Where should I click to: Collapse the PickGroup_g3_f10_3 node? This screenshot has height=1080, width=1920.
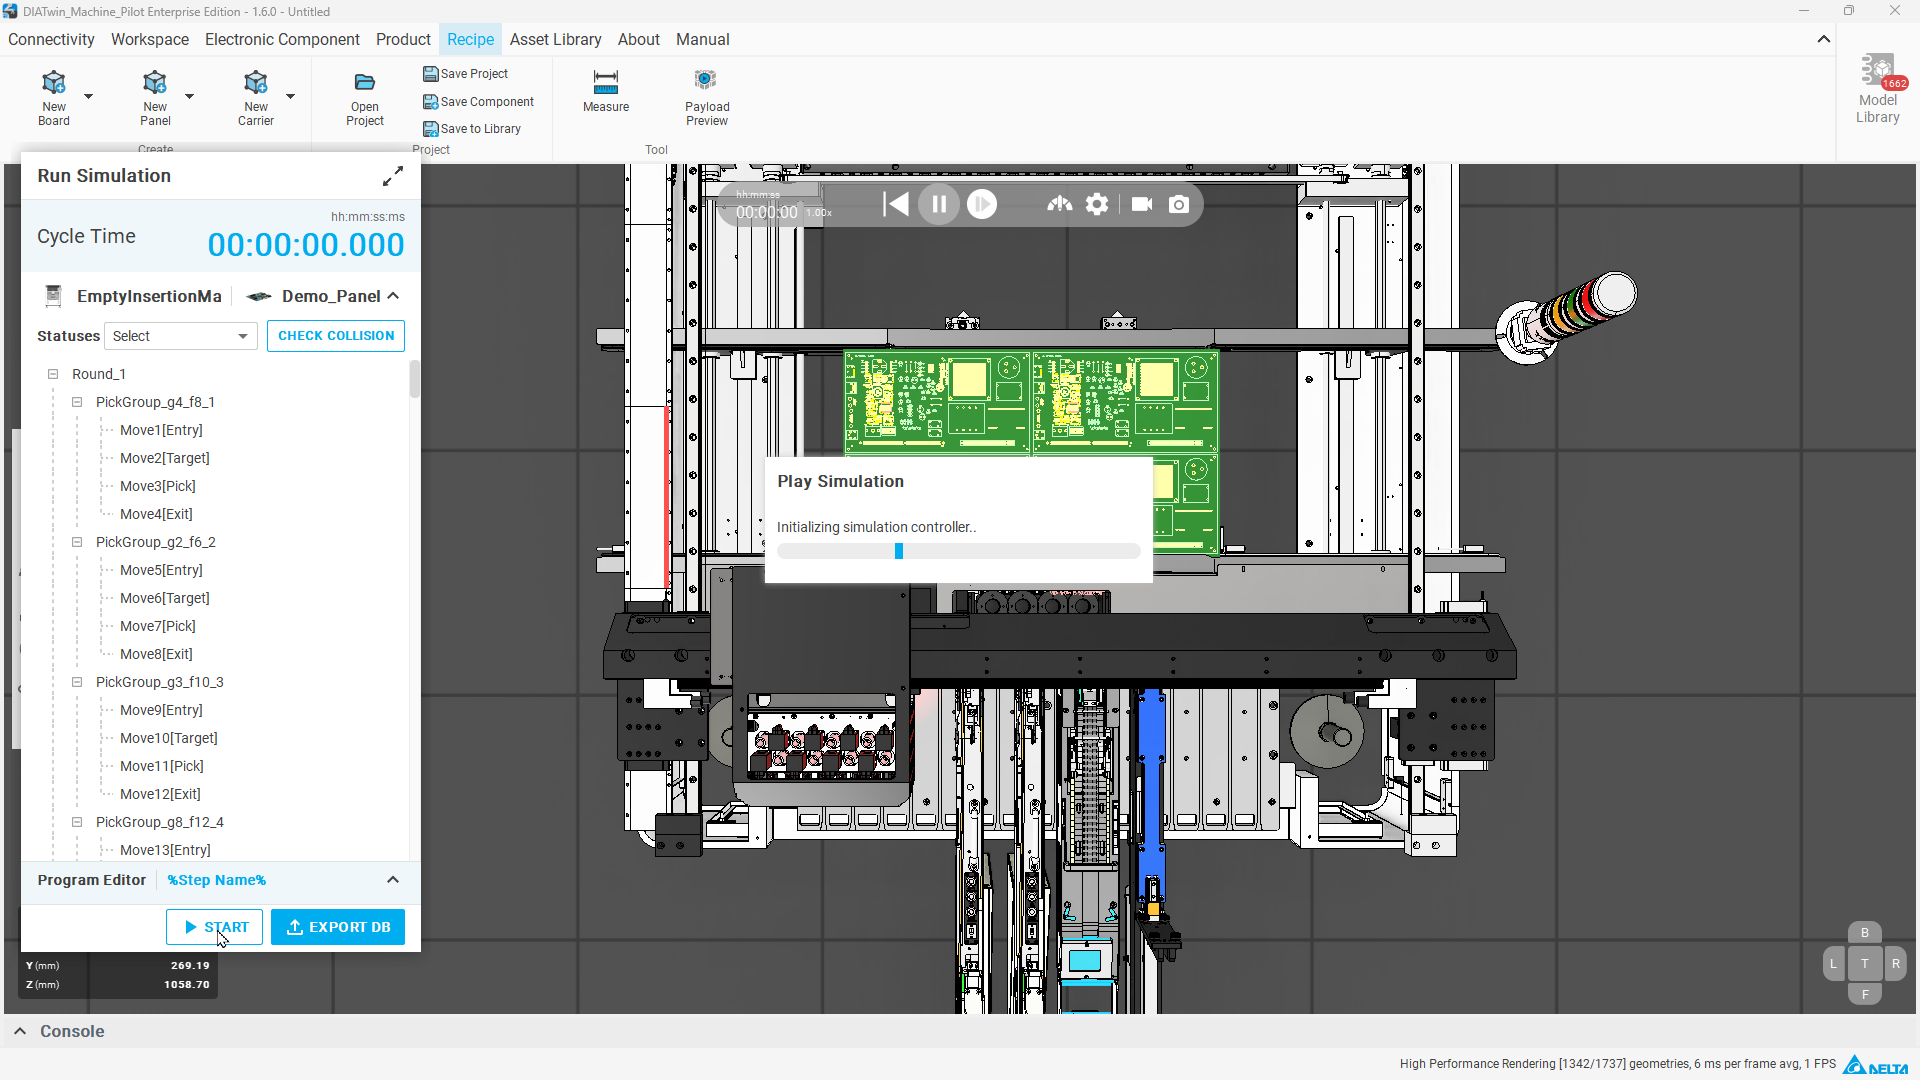point(77,682)
